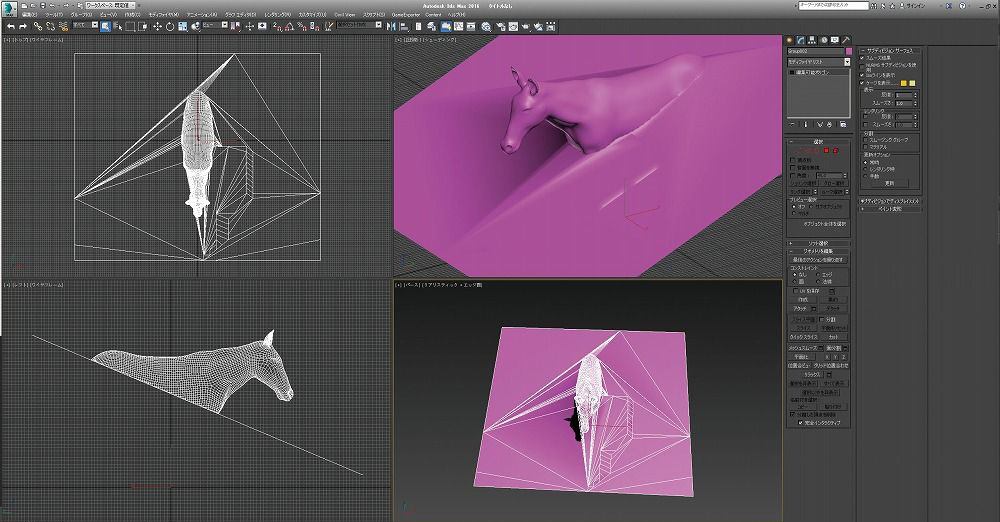Open the 編集 menu
1000x522 pixels.
pos(29,14)
